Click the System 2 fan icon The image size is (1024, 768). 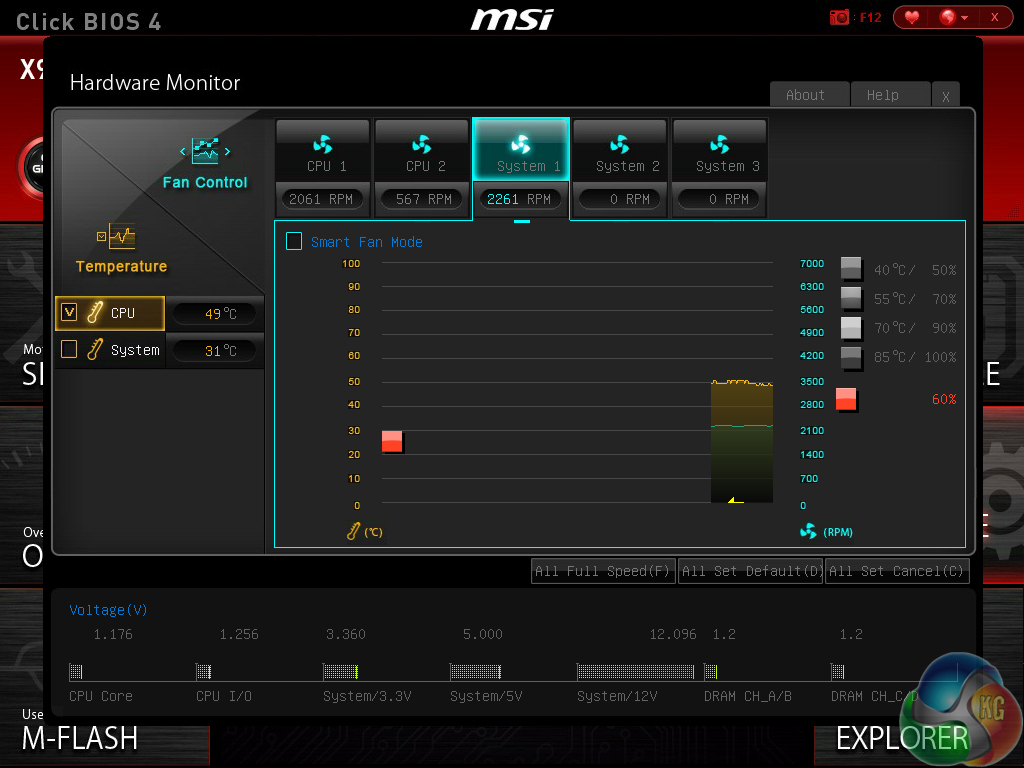pos(620,144)
